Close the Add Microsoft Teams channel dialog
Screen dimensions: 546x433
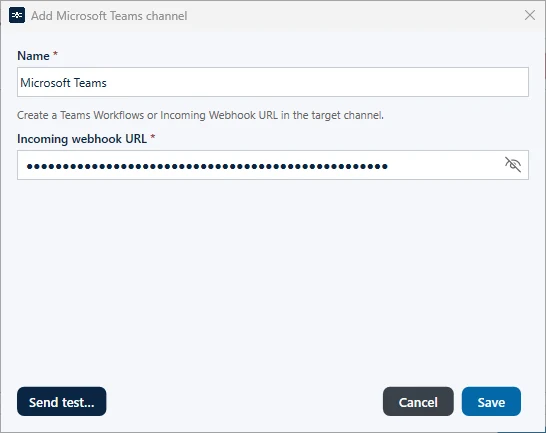(530, 15)
